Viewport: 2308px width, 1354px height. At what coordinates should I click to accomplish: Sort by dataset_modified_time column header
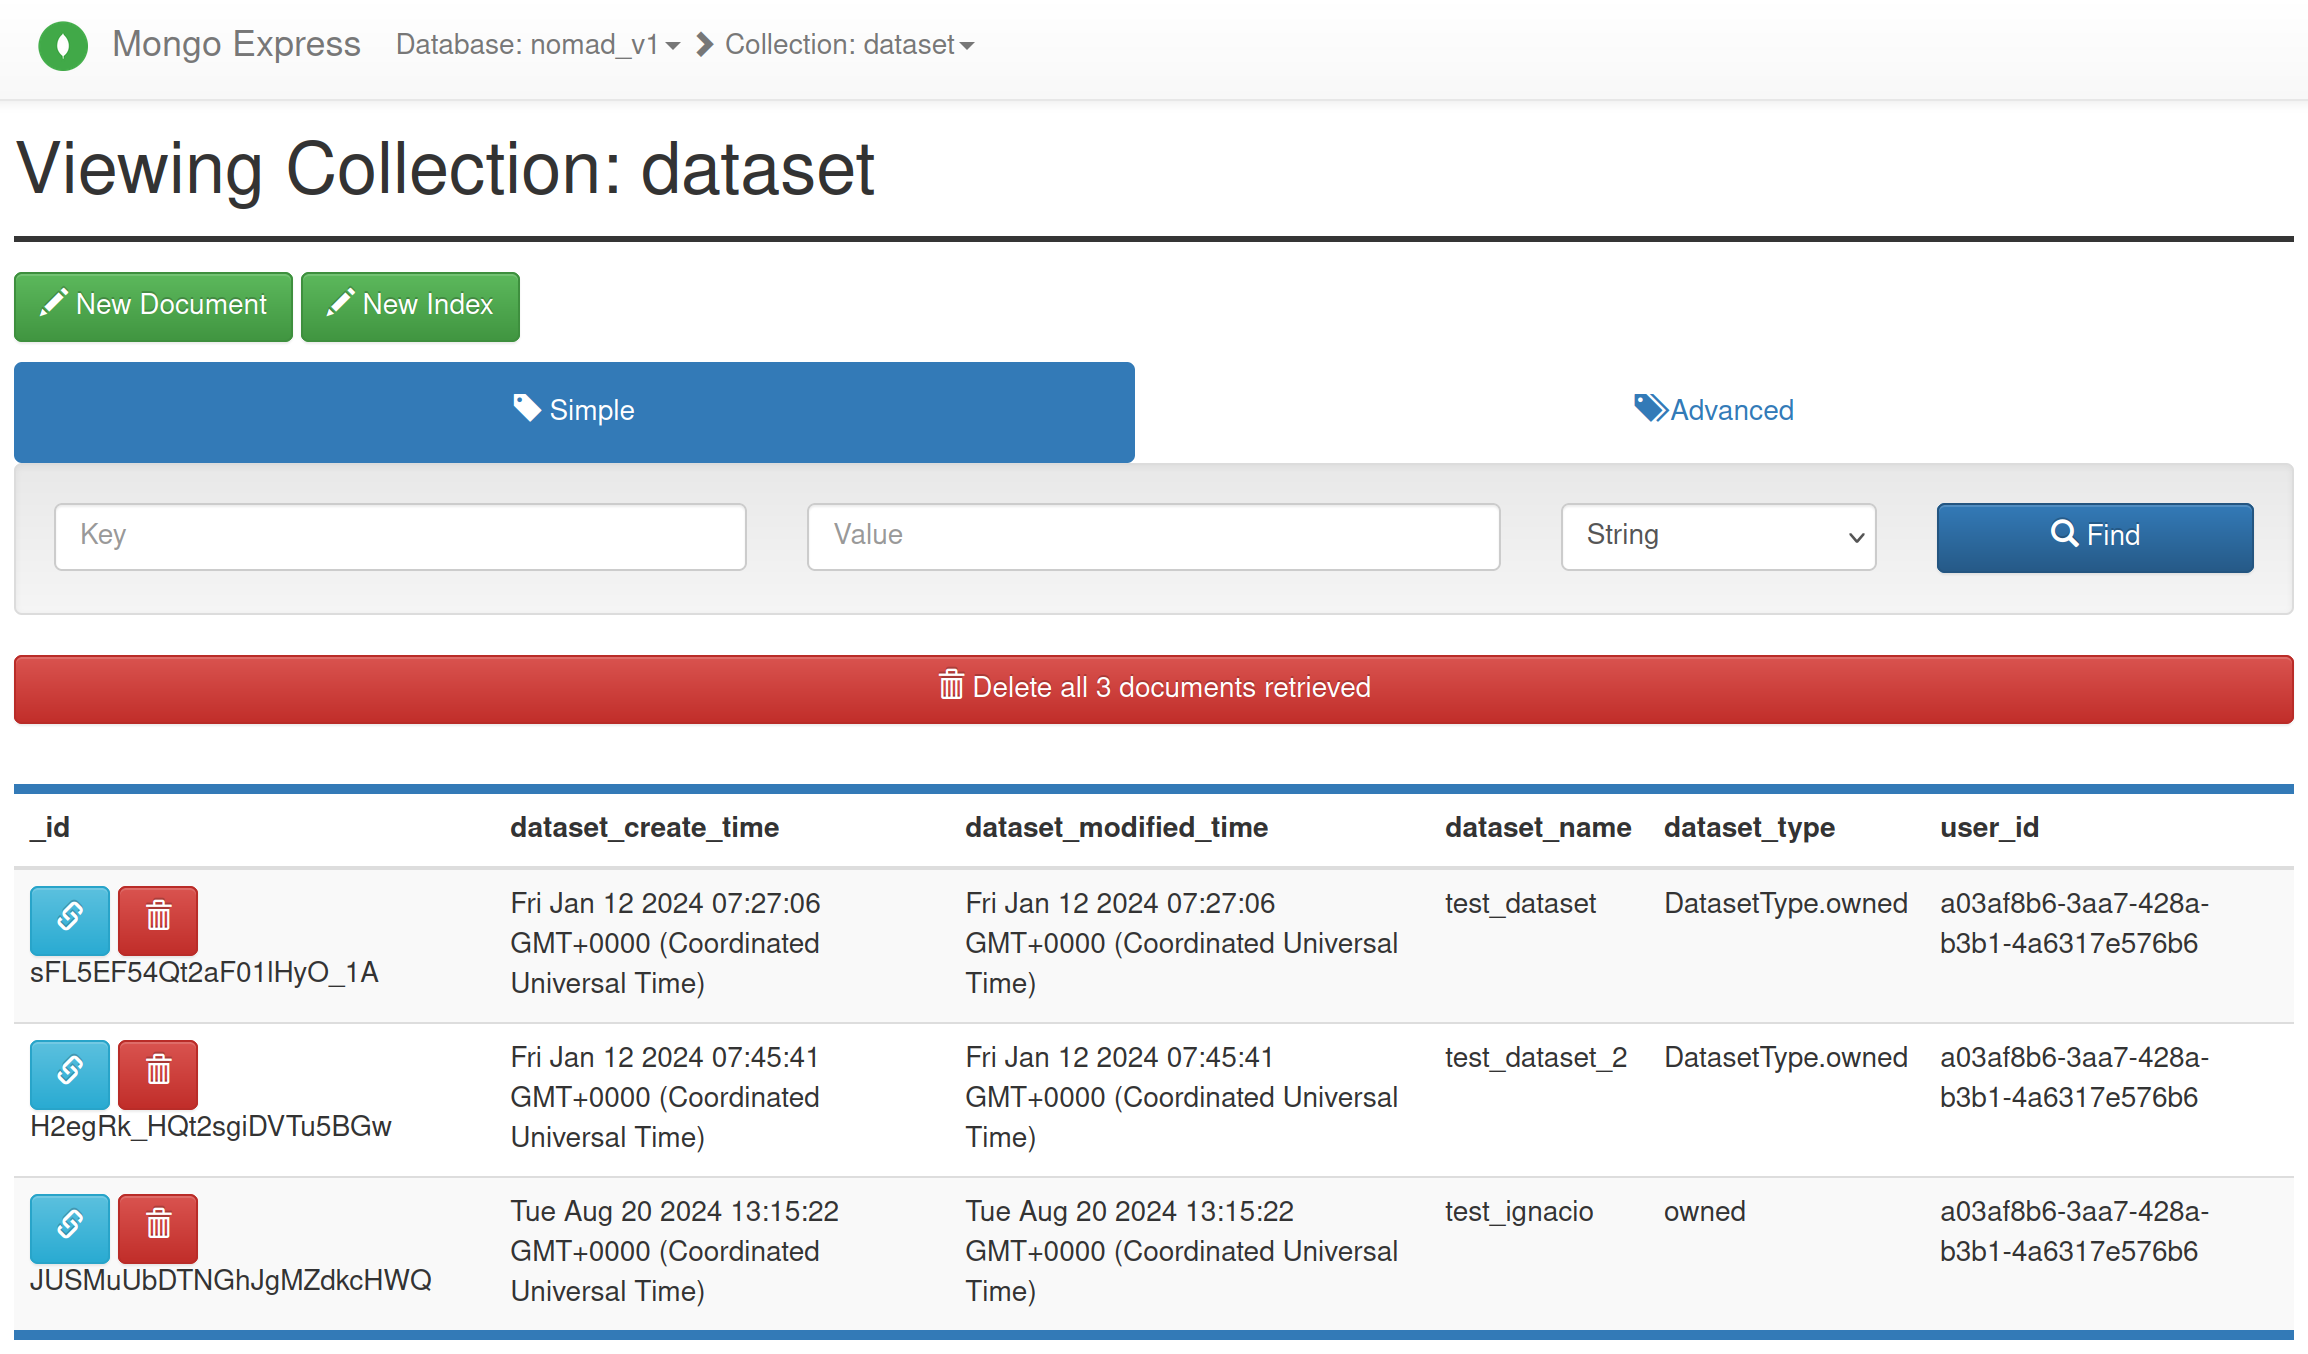coord(1117,828)
